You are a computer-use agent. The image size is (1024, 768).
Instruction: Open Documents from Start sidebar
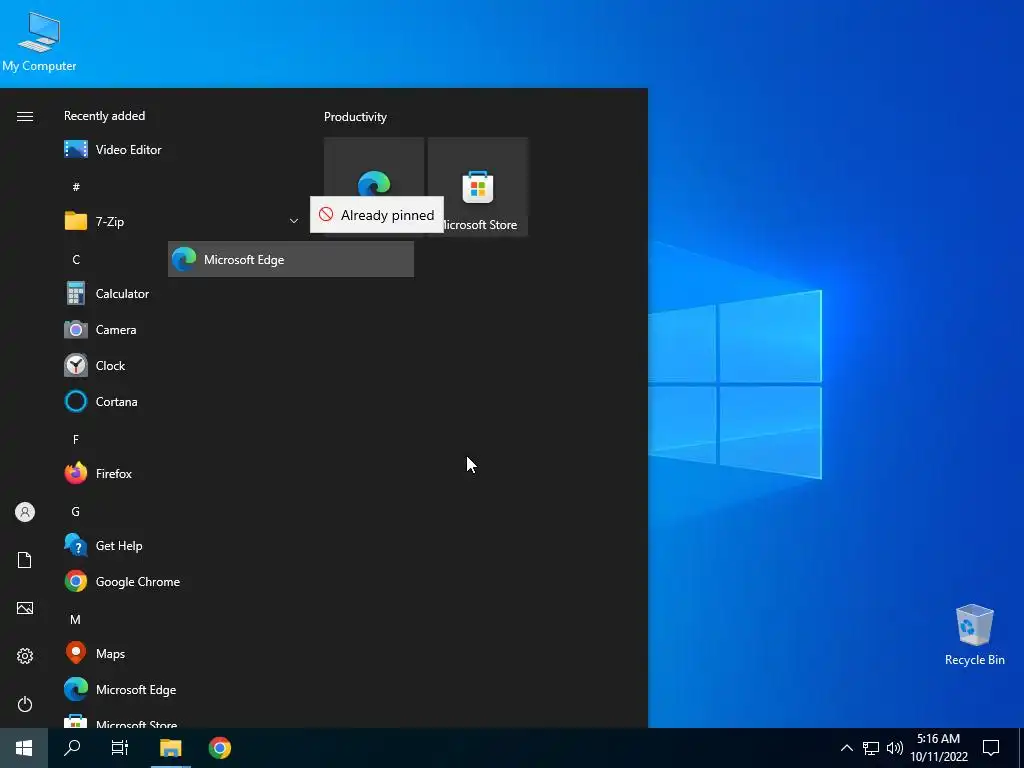coord(25,560)
